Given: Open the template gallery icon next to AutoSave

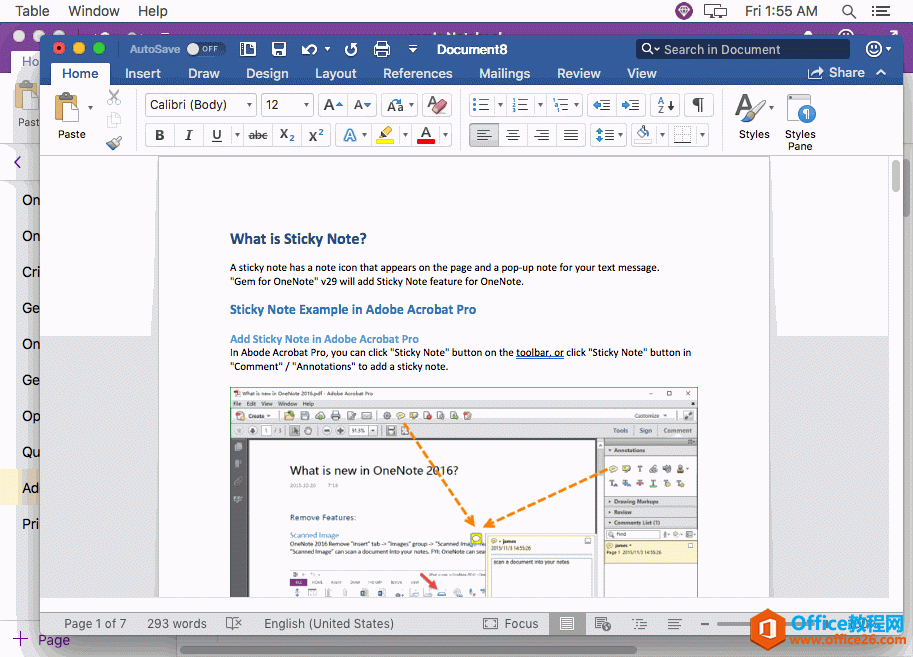Looking at the screenshot, I should click(248, 50).
